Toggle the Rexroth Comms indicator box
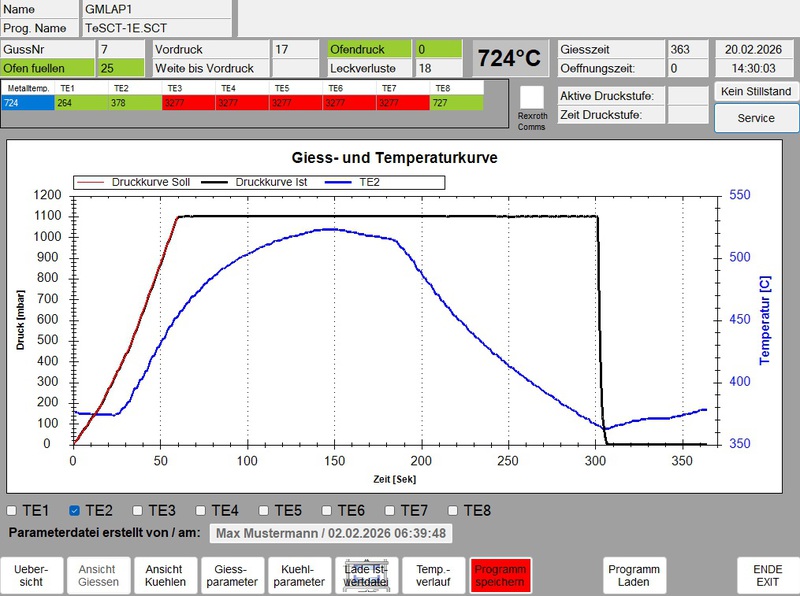800x596 pixels. [532, 98]
